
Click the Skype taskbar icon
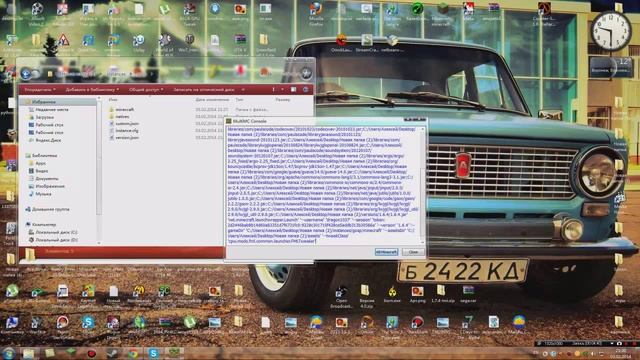click(x=153, y=353)
